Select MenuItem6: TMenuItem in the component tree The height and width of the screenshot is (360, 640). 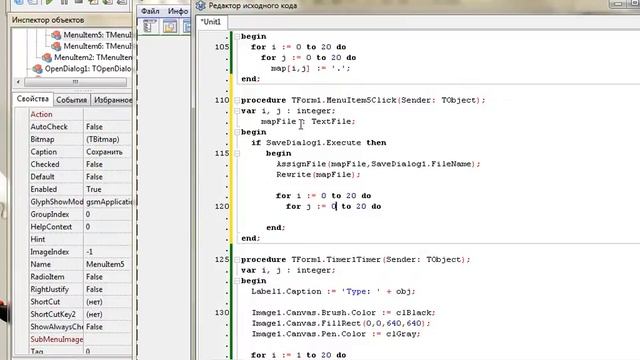point(98,46)
